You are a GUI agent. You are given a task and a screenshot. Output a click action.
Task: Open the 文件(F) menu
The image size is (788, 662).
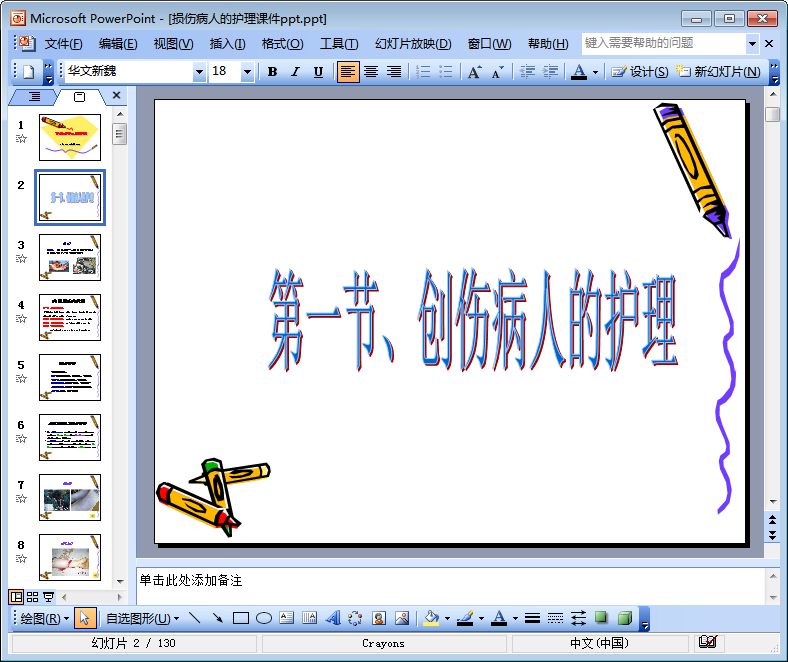63,44
